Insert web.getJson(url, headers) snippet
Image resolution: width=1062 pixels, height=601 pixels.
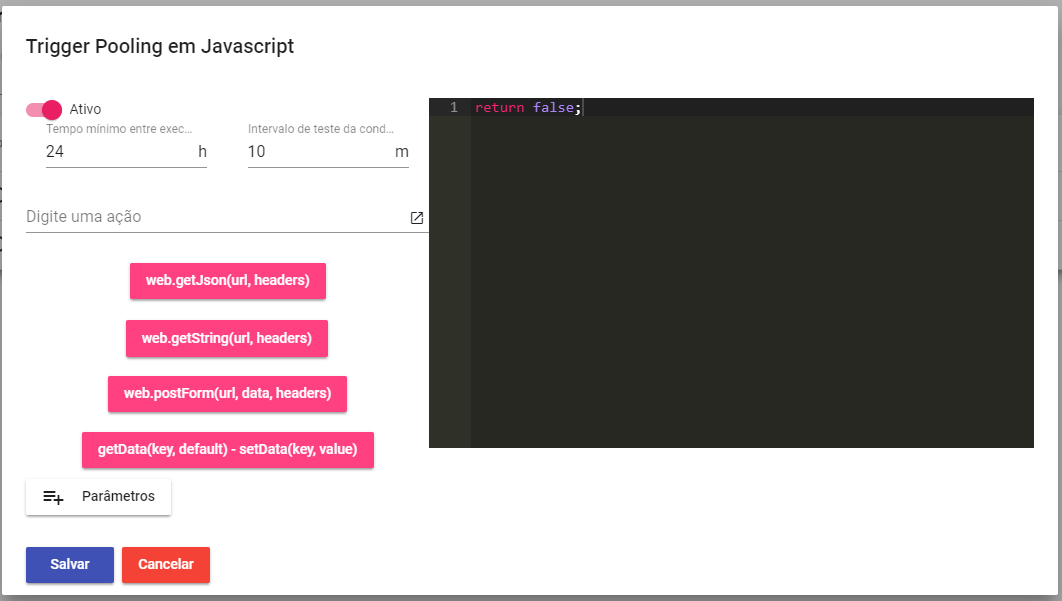[228, 281]
